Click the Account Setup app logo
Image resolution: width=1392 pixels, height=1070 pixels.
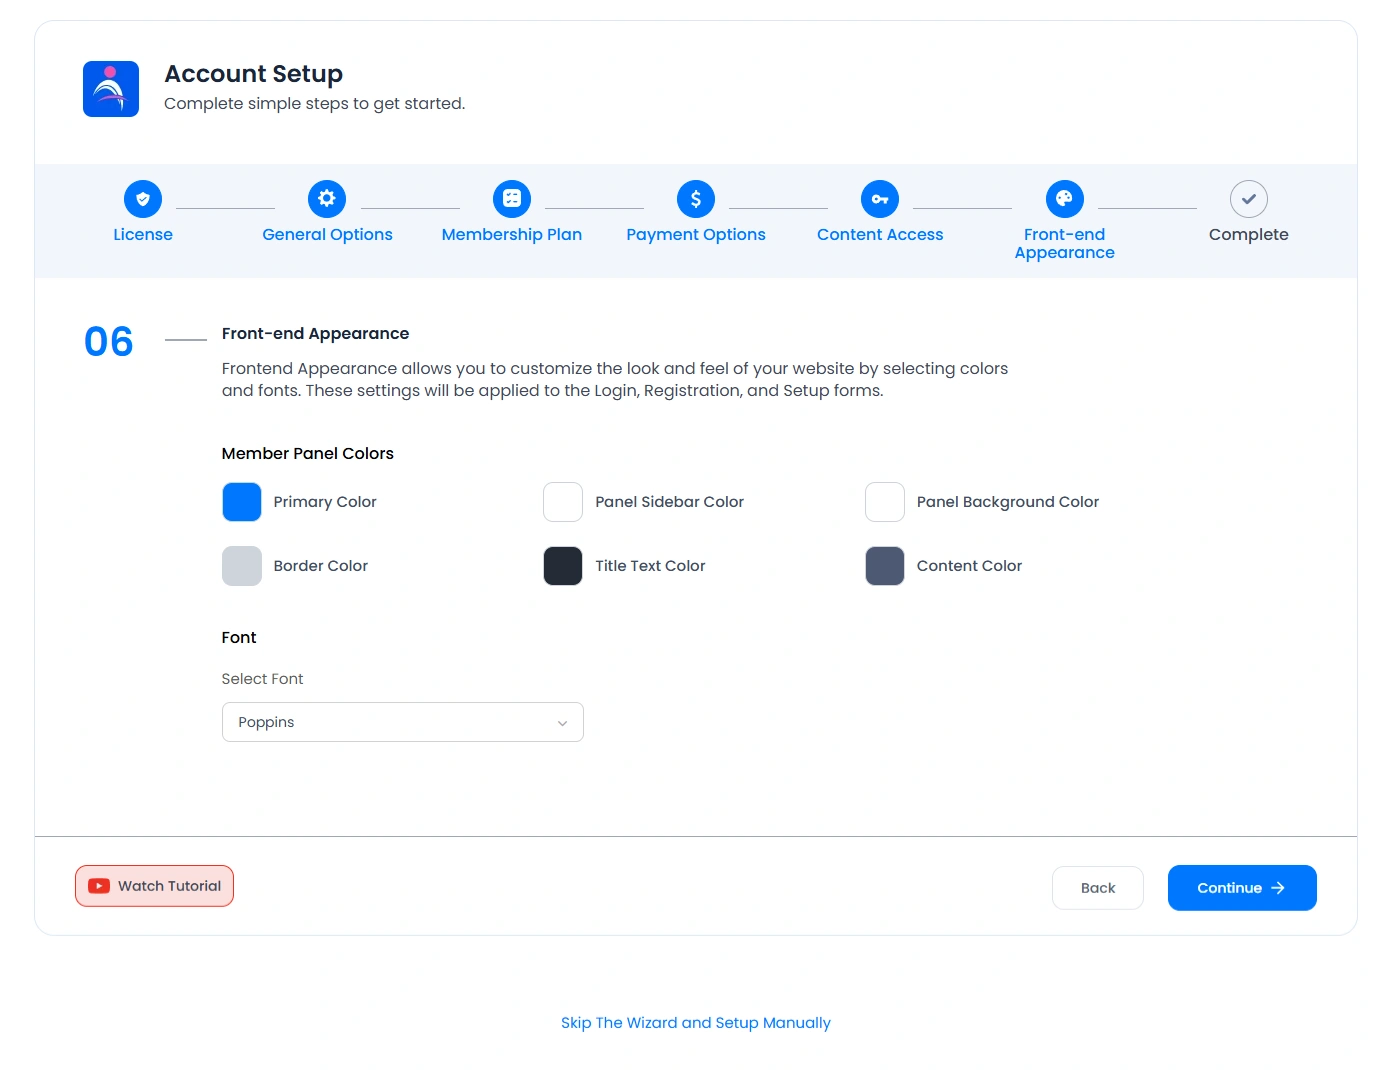(110, 89)
